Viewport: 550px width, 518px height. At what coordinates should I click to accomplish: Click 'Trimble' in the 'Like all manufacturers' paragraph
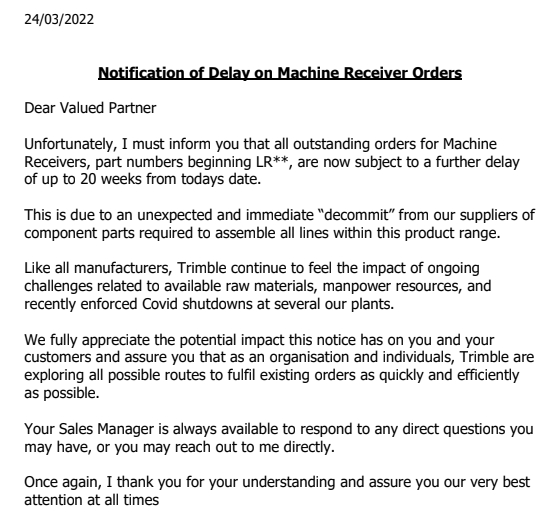coord(201,268)
